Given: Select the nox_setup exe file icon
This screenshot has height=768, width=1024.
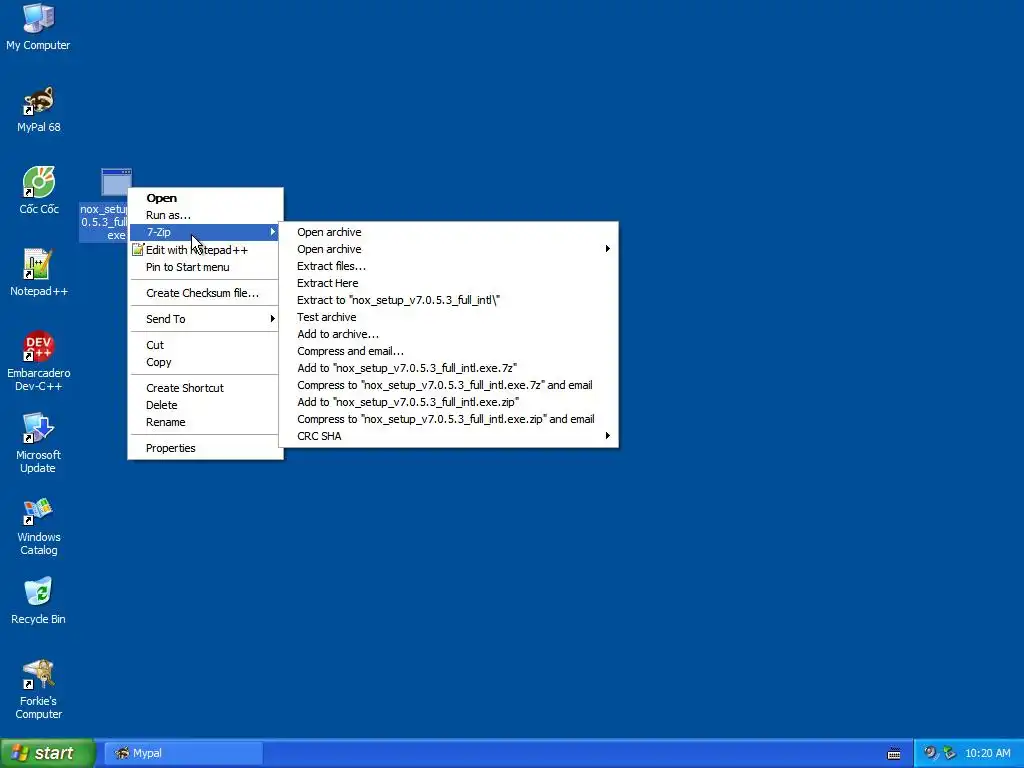Looking at the screenshot, I should click(116, 182).
